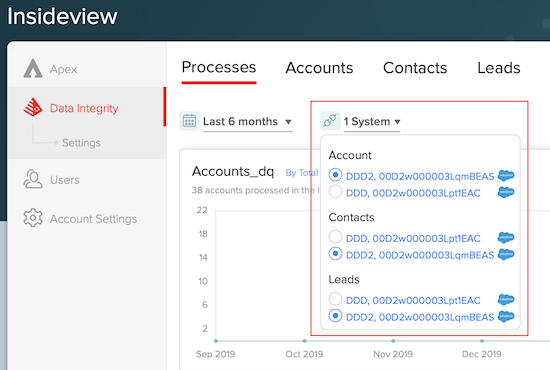This screenshot has height=370, width=550.
Task: Click the Users person icon
Action: click(x=33, y=179)
